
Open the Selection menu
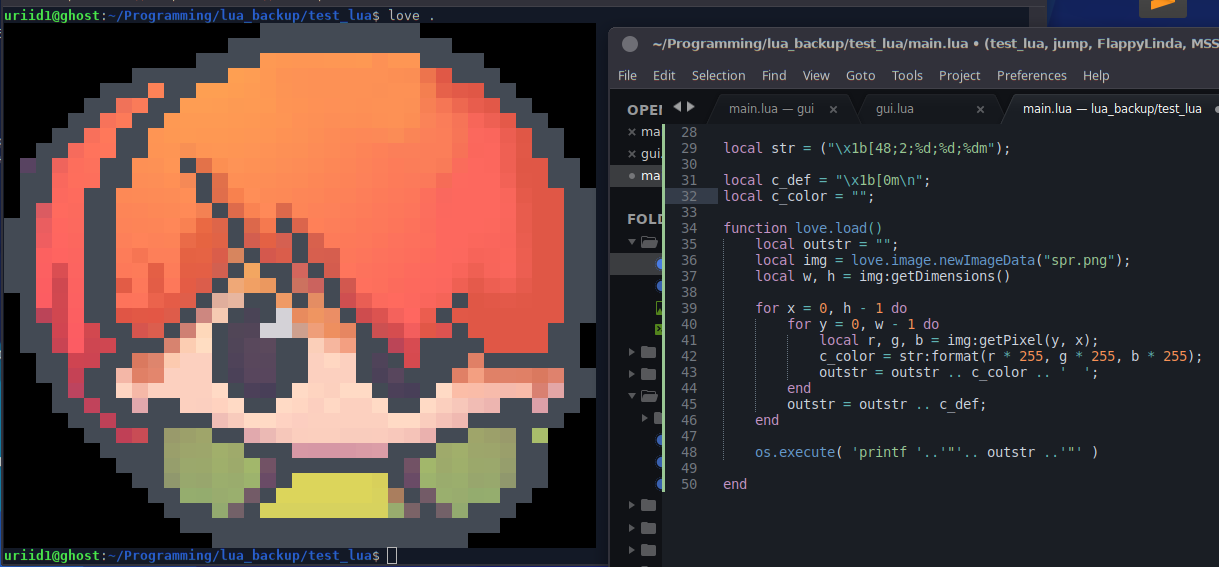pos(718,75)
